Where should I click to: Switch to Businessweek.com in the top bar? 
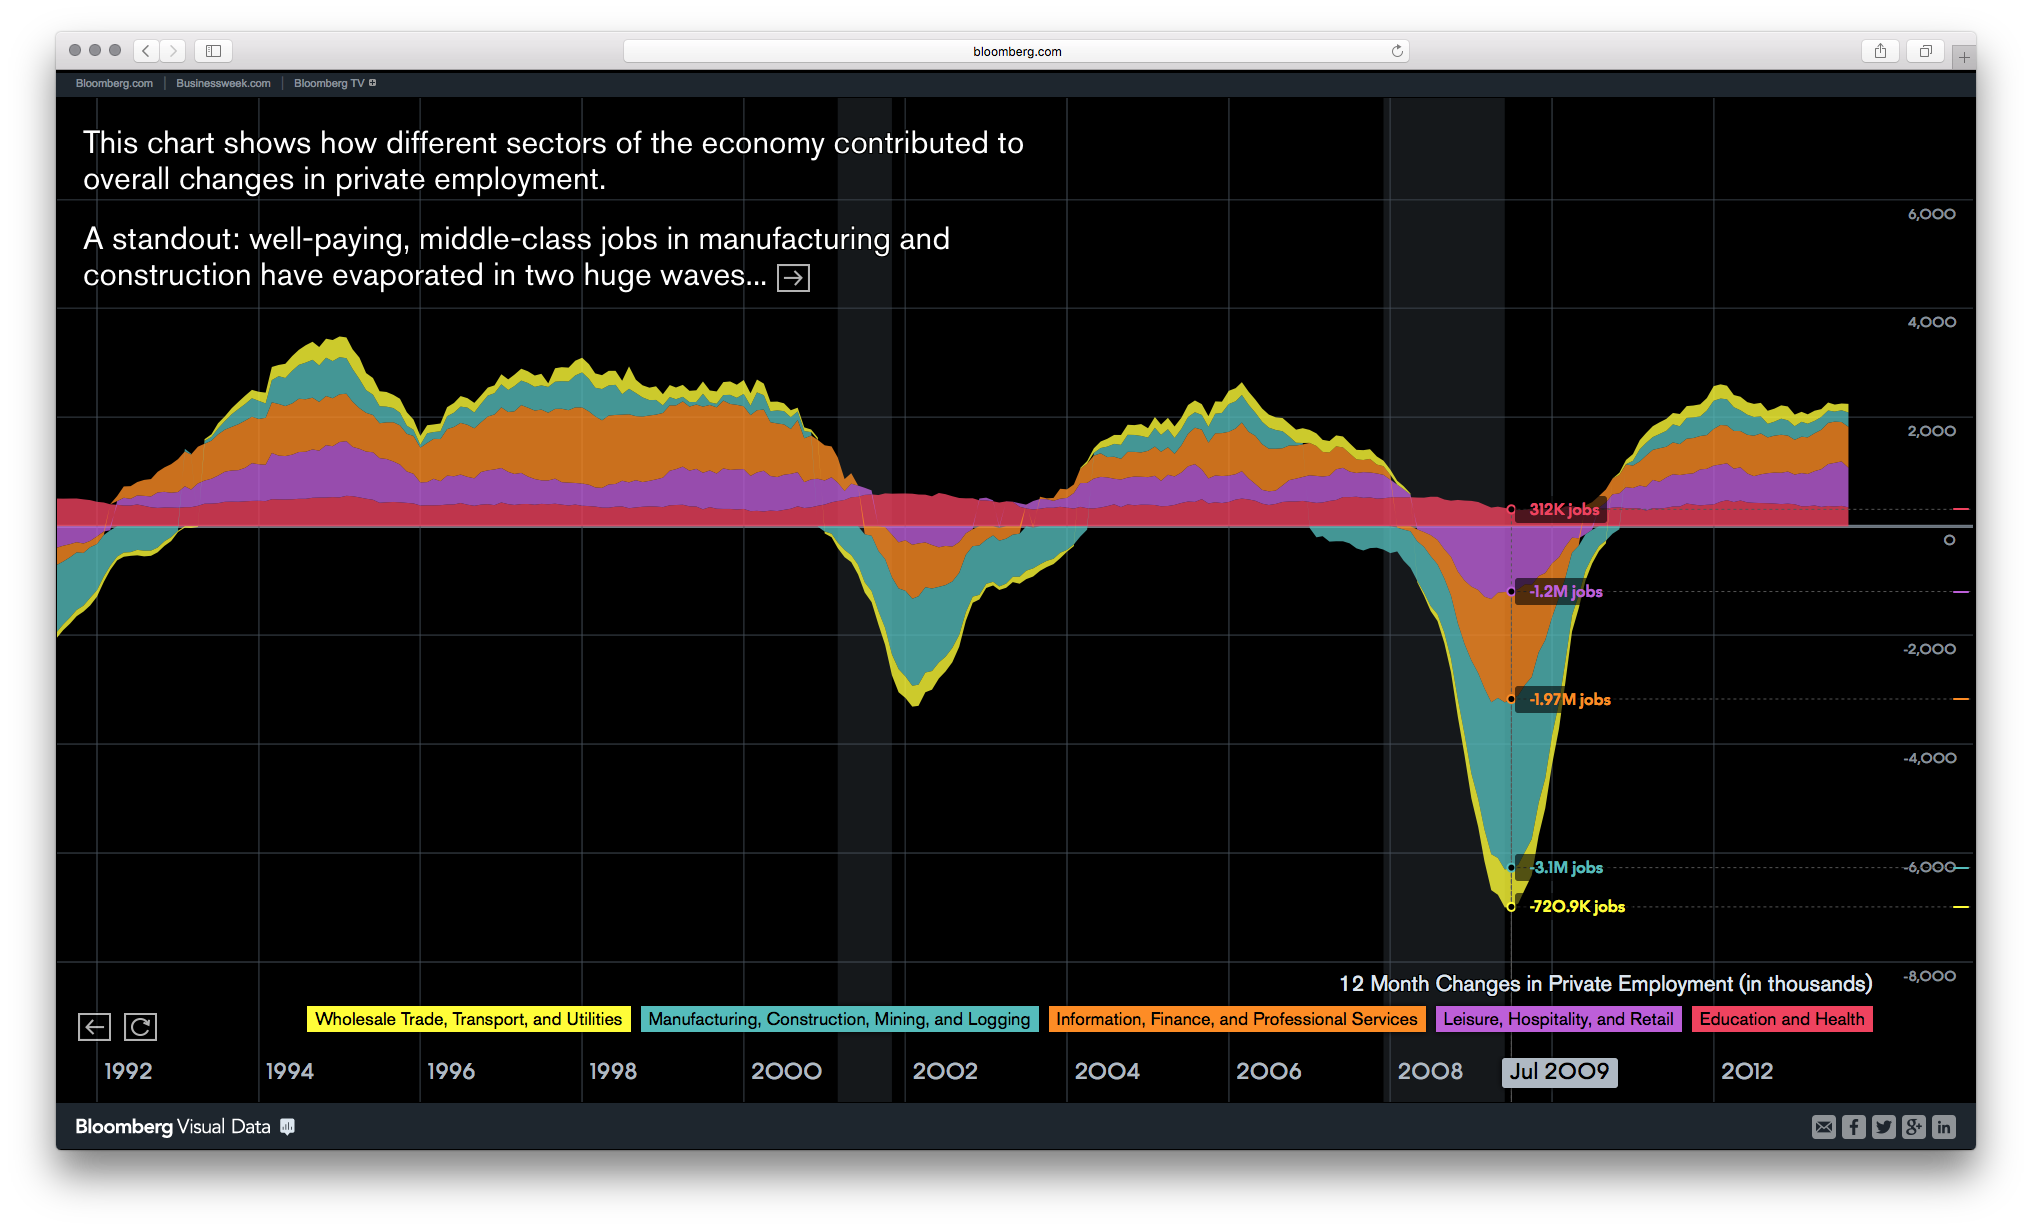222,83
